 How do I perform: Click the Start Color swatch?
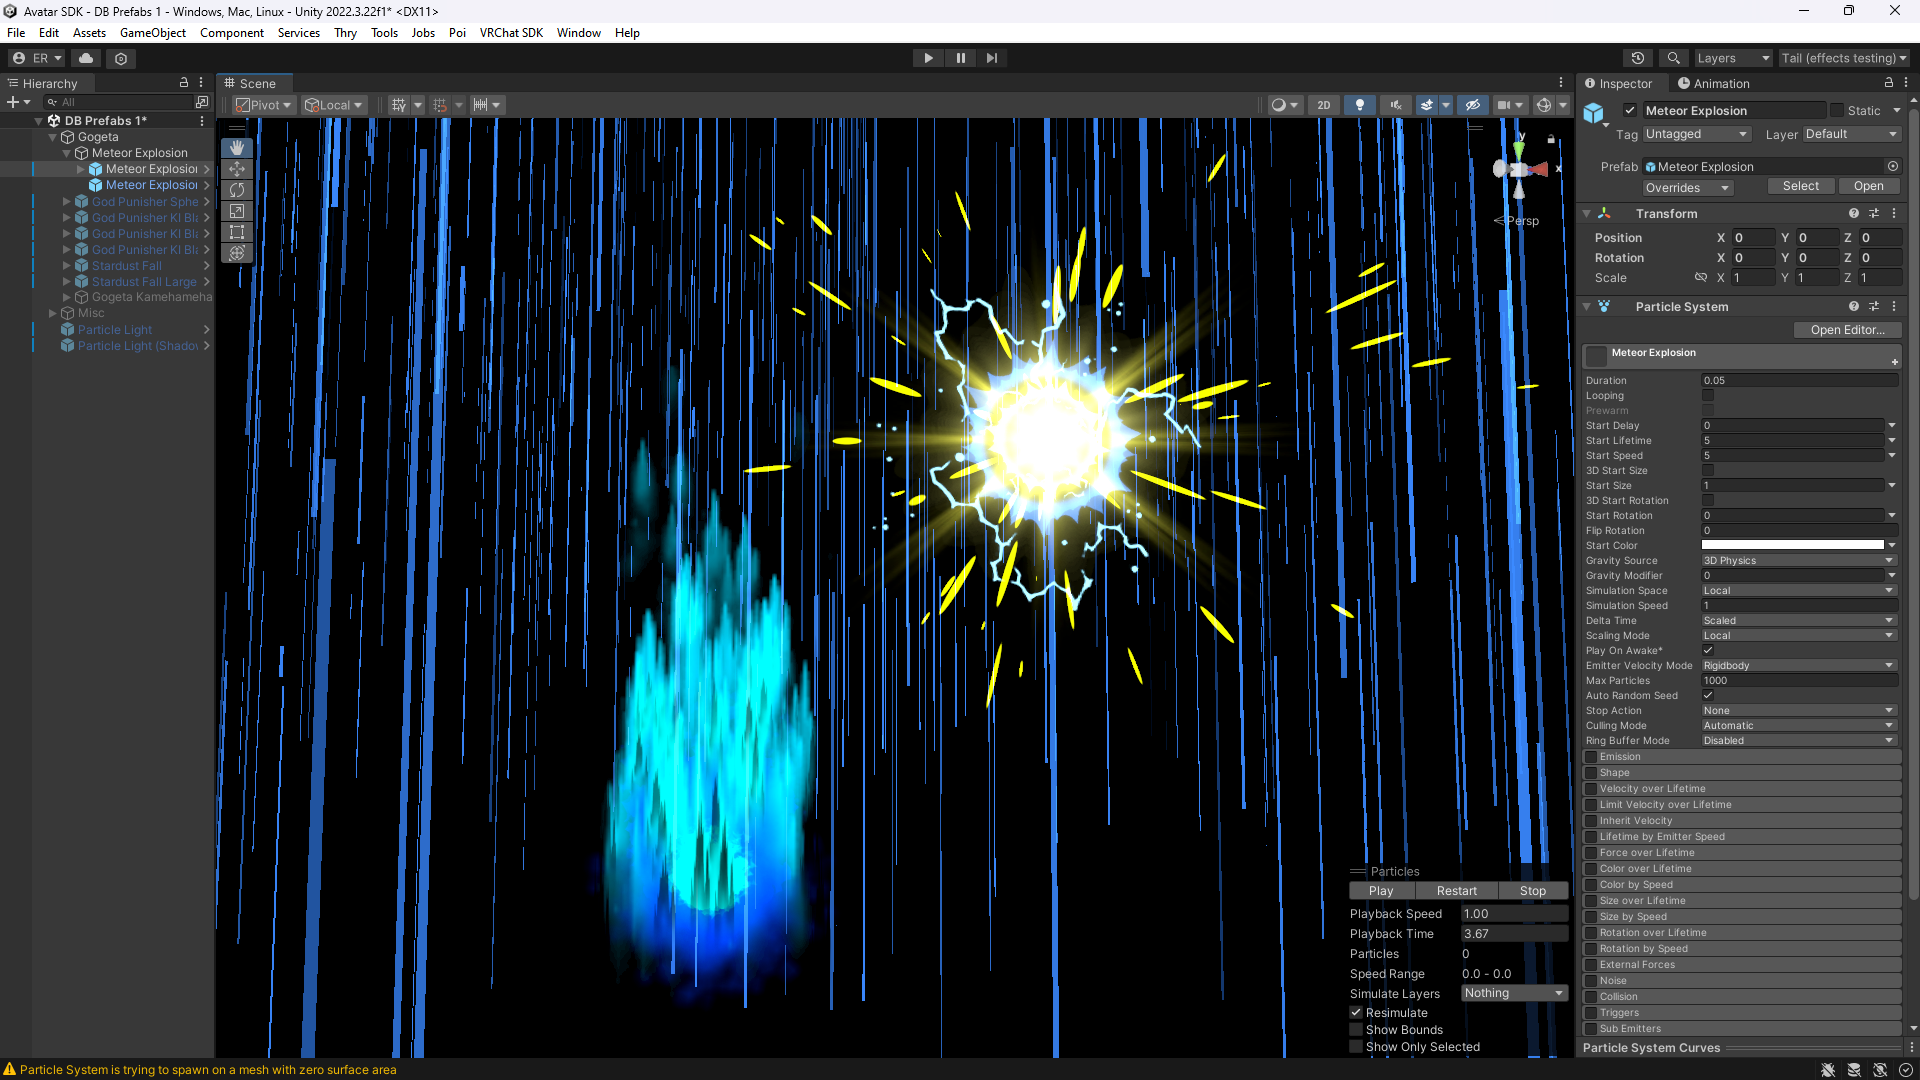pyautogui.click(x=1792, y=546)
